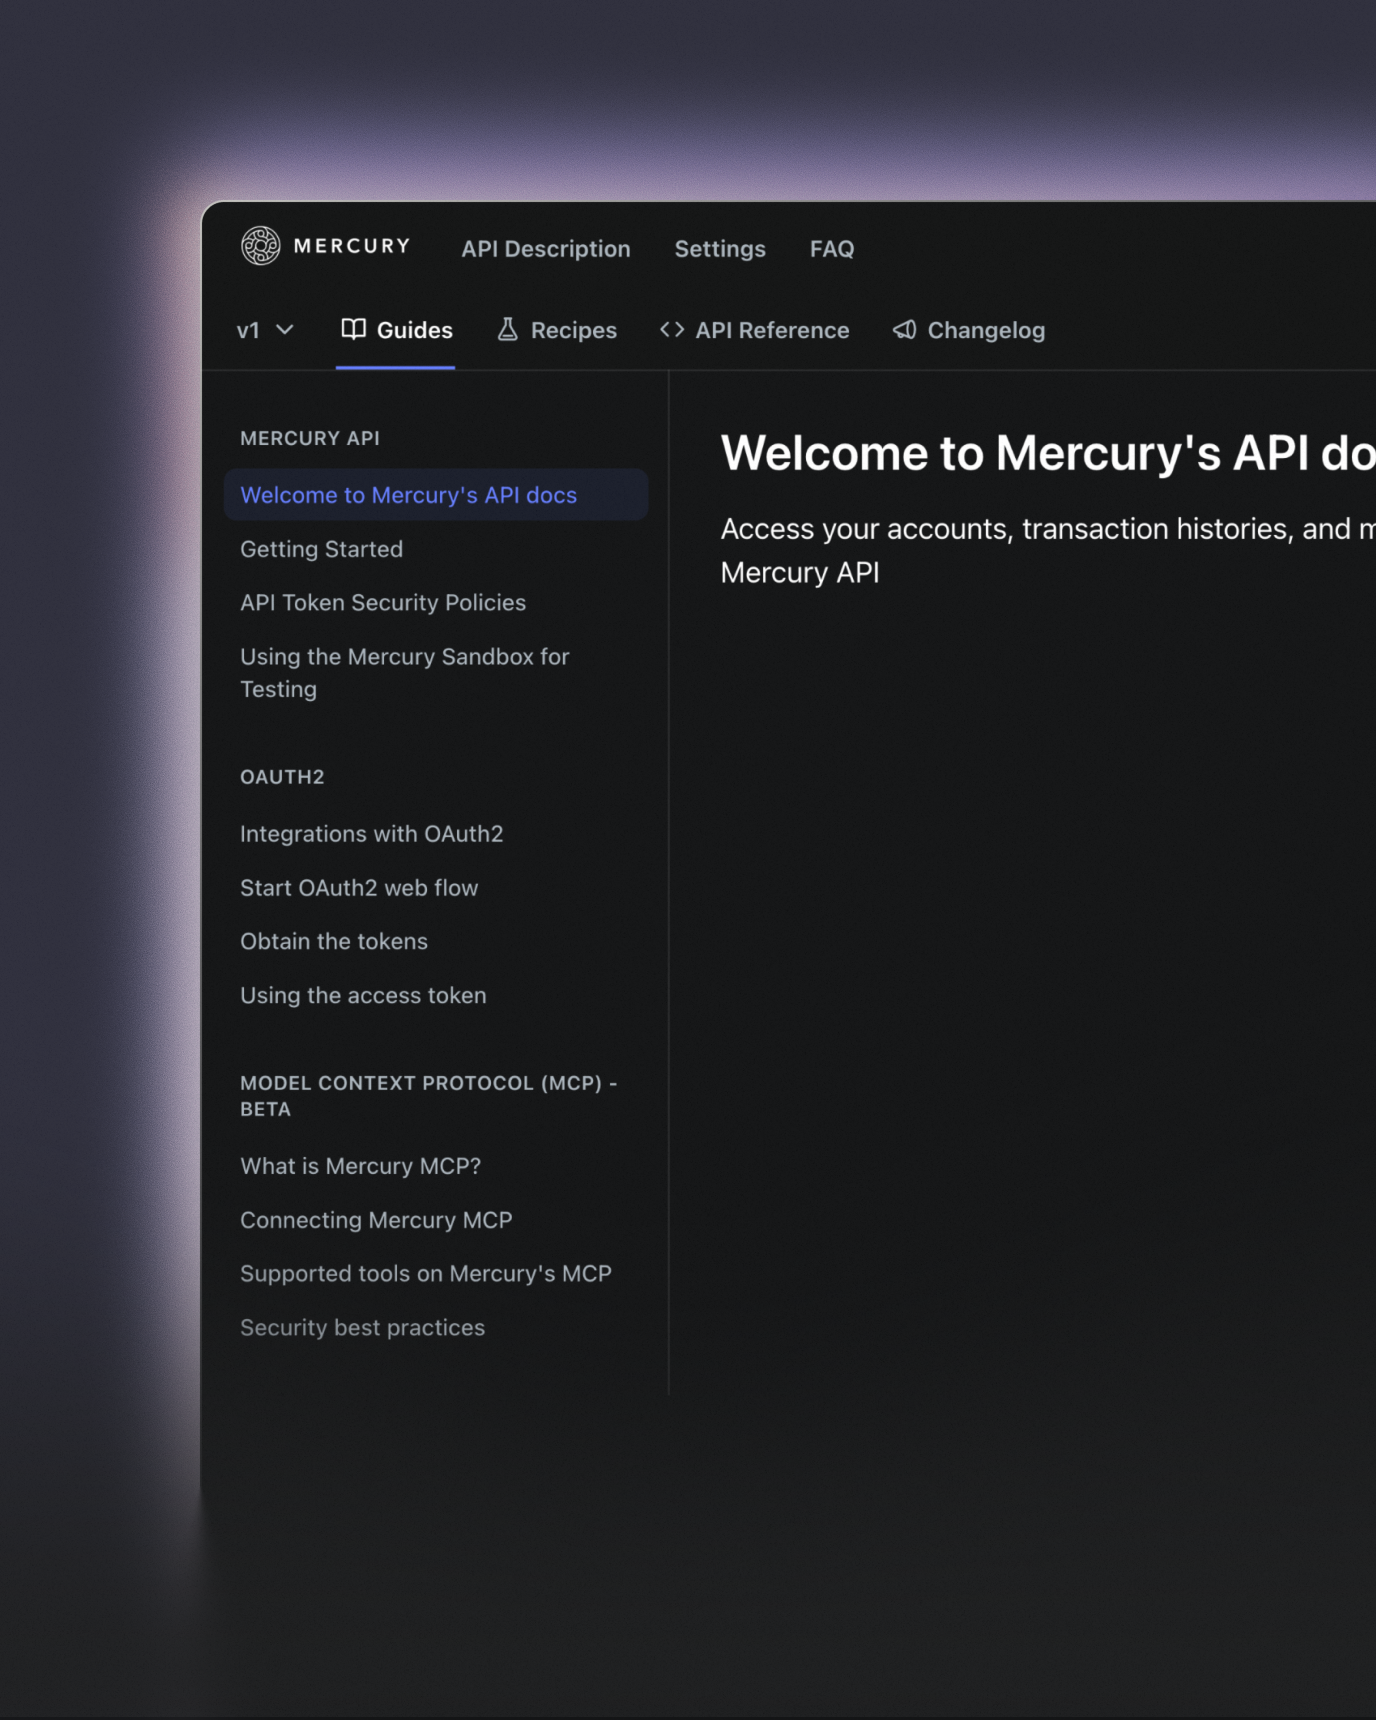1376x1720 pixels.
Task: Go to the FAQ page
Action: click(832, 249)
